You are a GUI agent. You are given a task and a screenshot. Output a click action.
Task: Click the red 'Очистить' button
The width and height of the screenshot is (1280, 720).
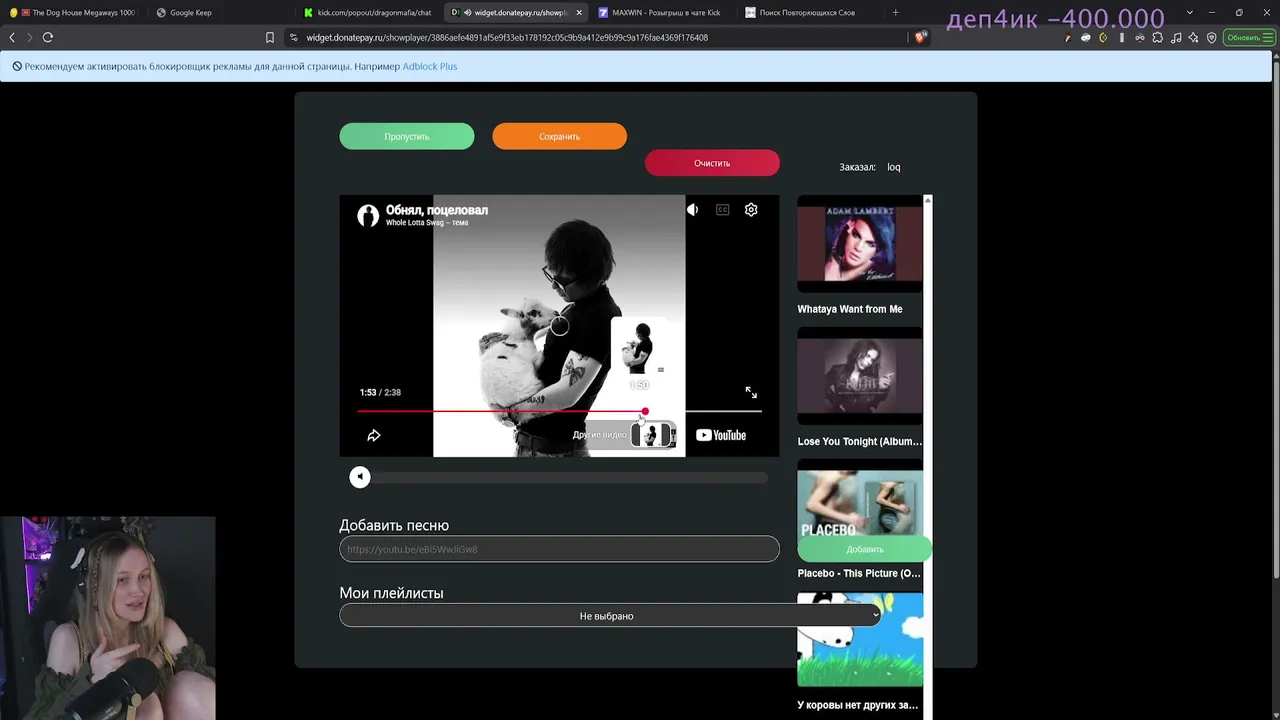712,163
